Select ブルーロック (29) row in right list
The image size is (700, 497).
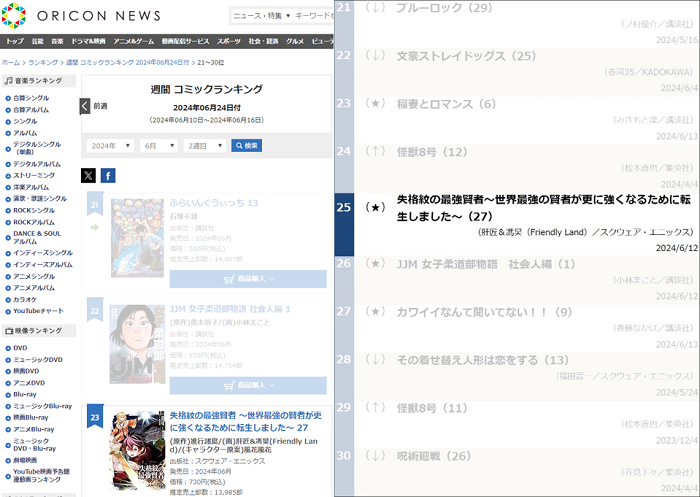(517, 24)
